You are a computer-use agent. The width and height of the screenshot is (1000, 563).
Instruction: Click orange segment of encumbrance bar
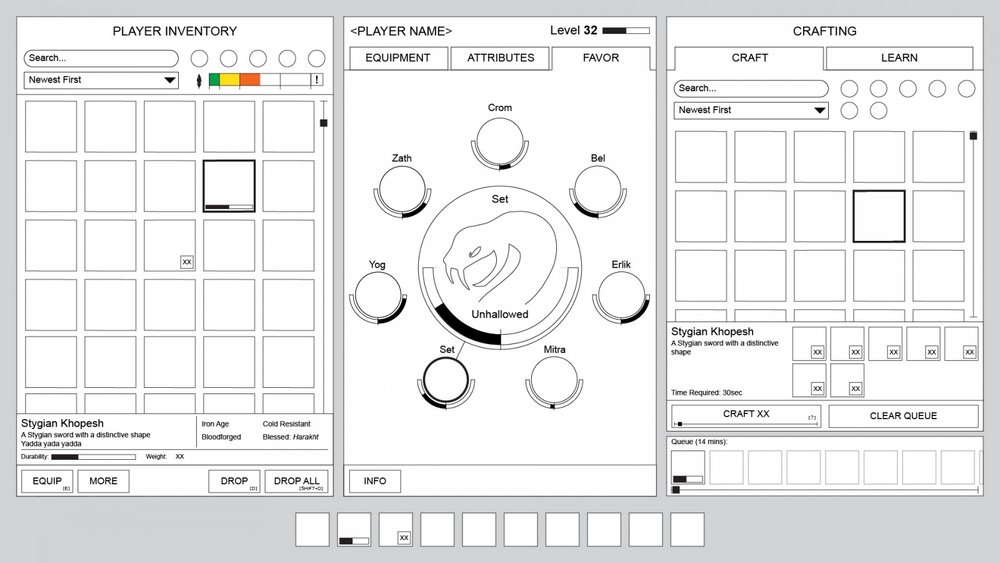click(250, 80)
